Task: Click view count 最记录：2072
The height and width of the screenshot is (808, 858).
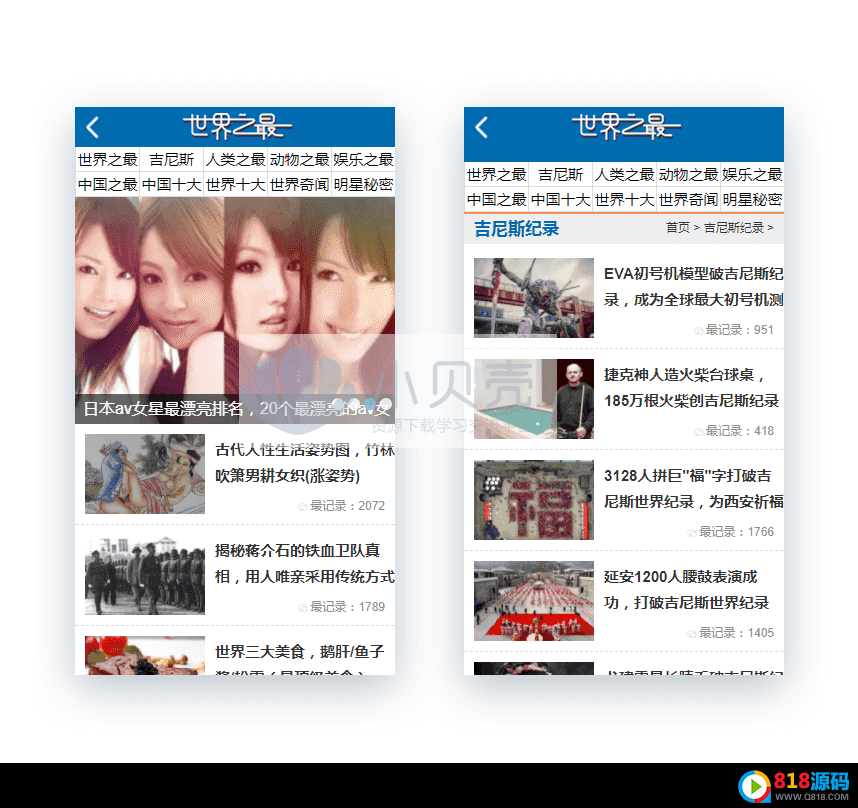Action: pos(342,506)
